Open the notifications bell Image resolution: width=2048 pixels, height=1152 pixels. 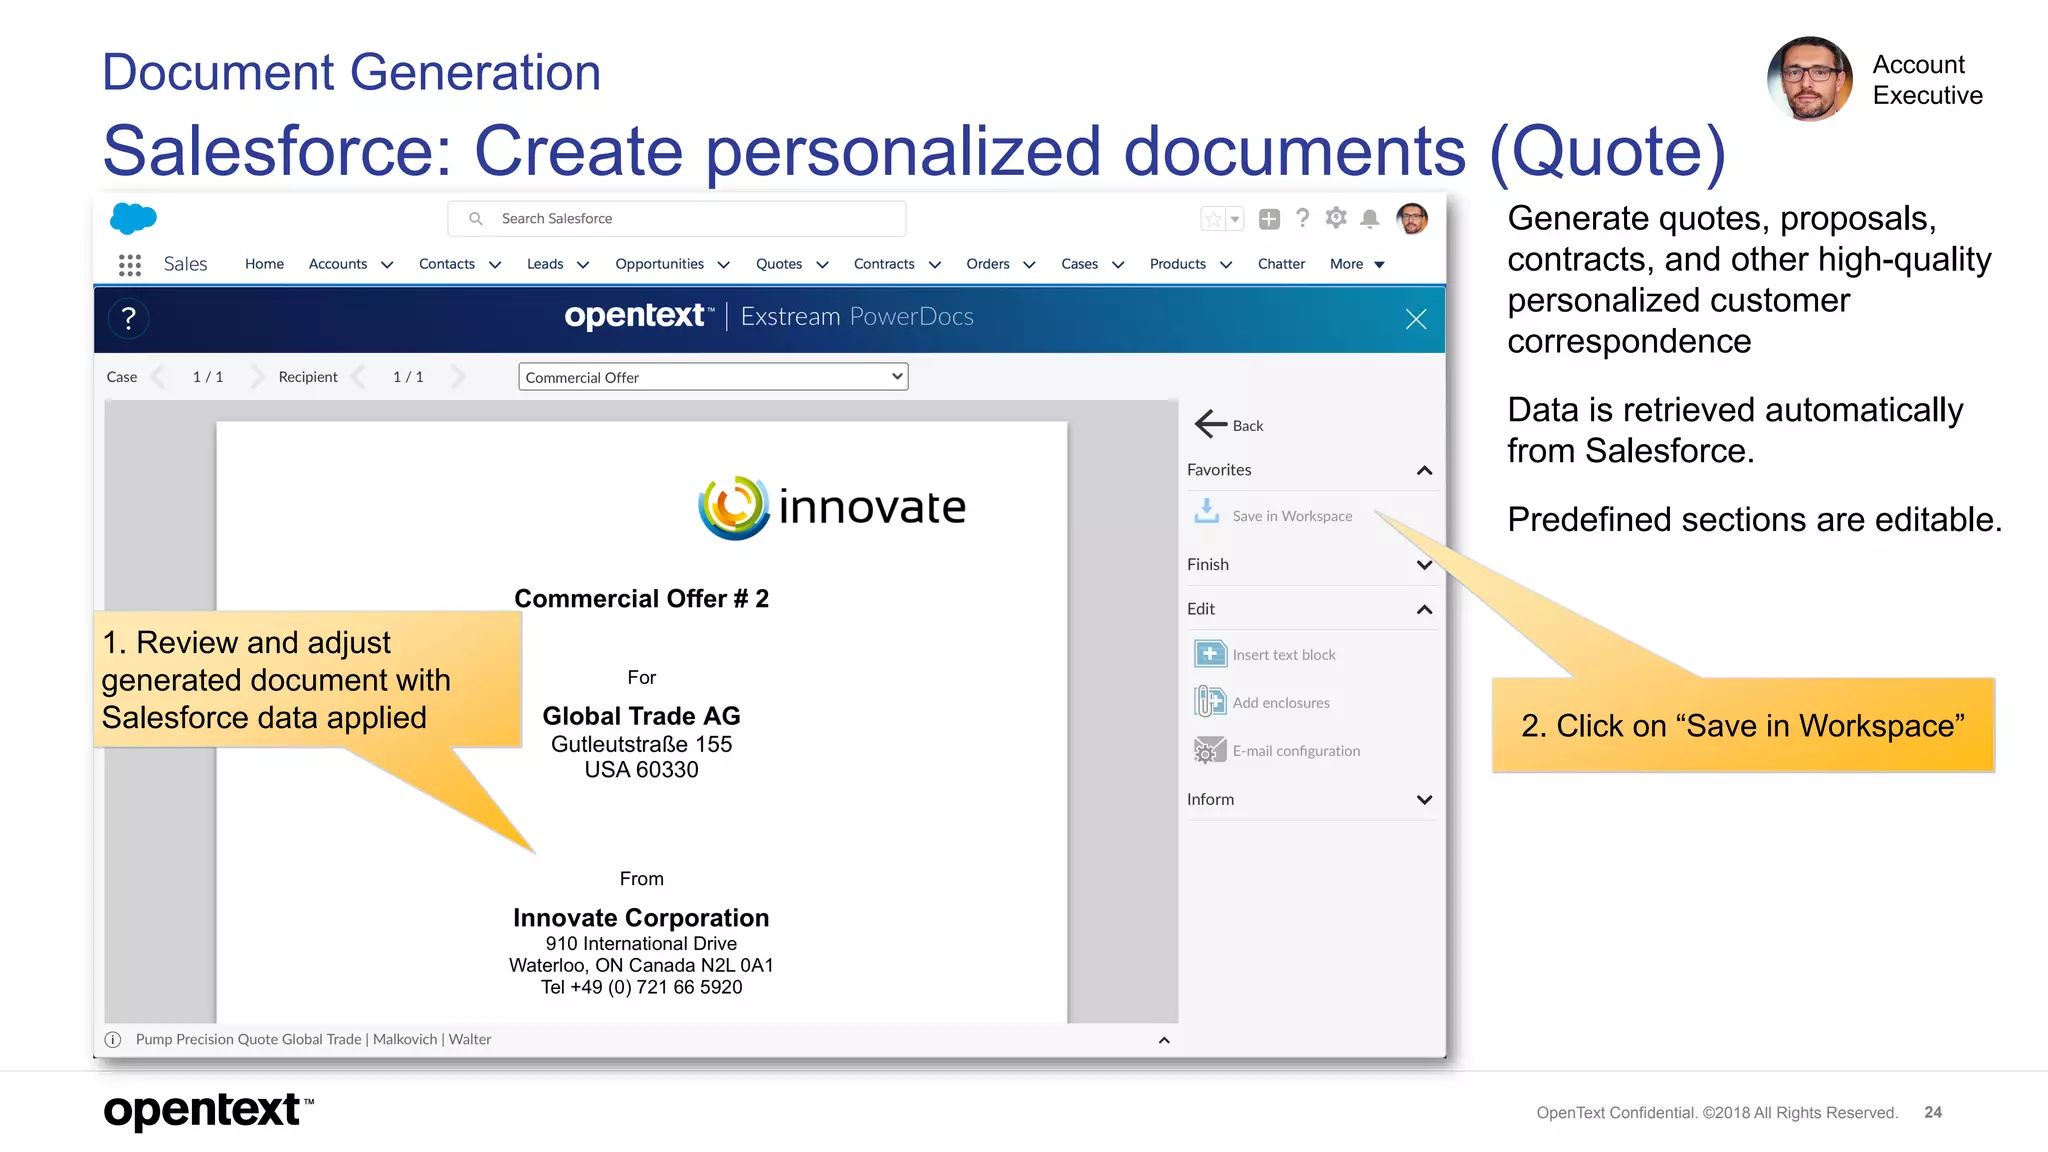click(x=1370, y=218)
